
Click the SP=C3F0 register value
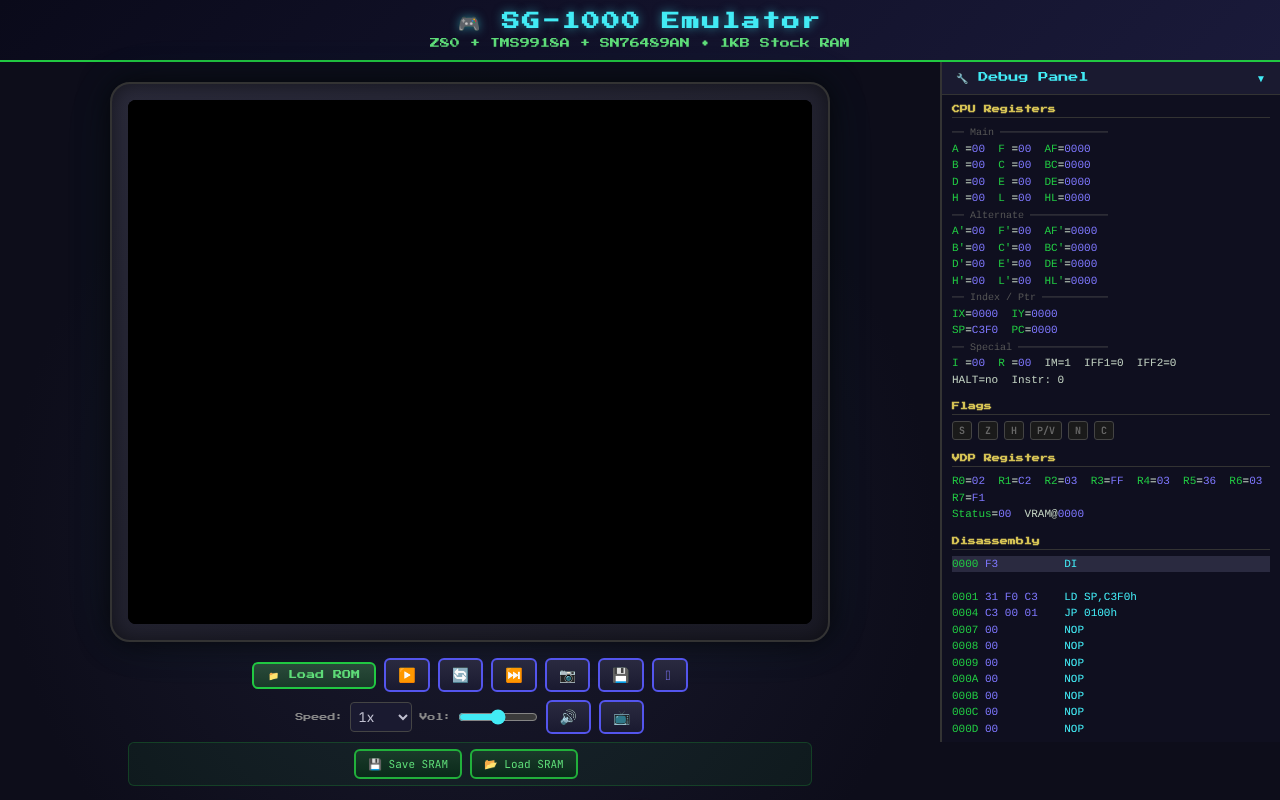pos(975,330)
